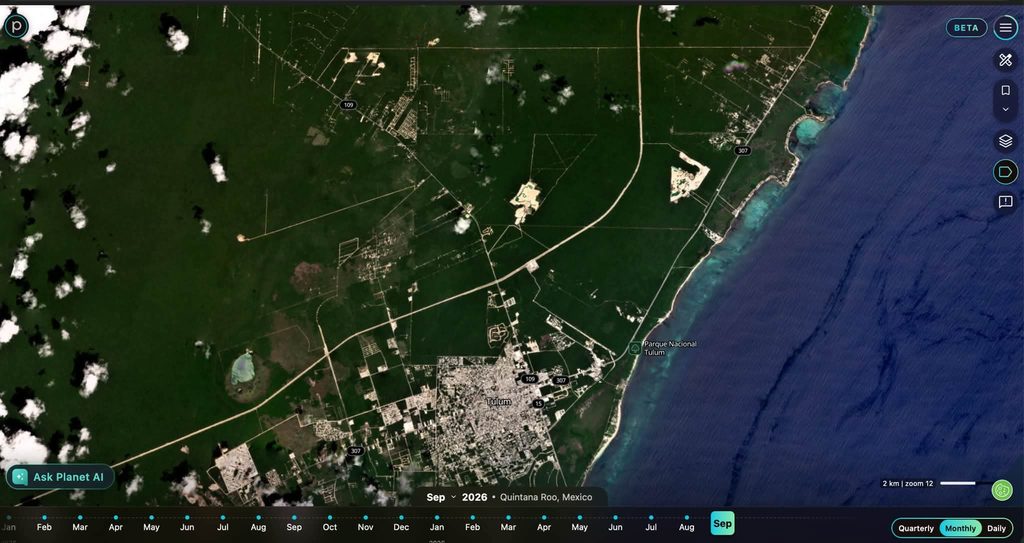Open the Planet logo home icon

(16, 26)
